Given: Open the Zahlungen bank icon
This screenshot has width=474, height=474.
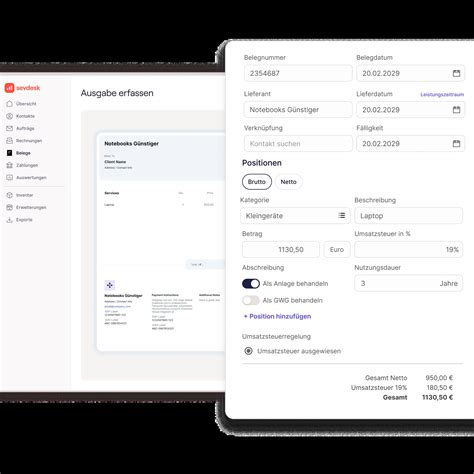Looking at the screenshot, I should (10, 165).
